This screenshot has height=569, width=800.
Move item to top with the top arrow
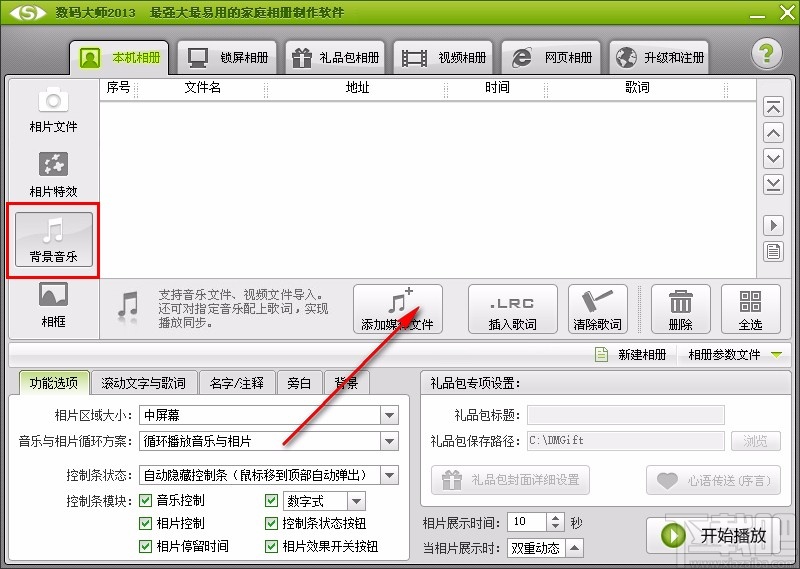pos(773,107)
